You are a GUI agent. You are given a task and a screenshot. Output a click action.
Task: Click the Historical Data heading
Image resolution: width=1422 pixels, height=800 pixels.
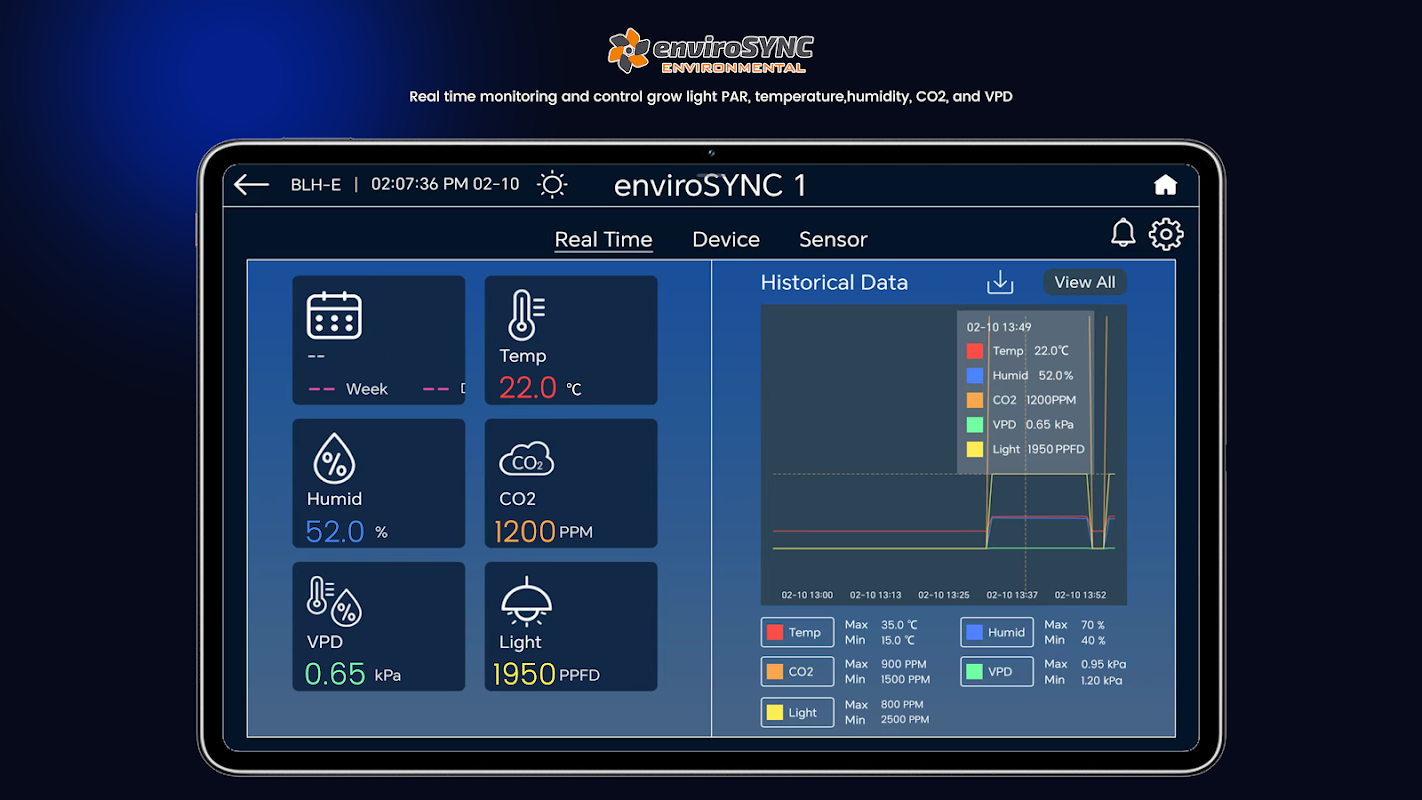point(834,282)
